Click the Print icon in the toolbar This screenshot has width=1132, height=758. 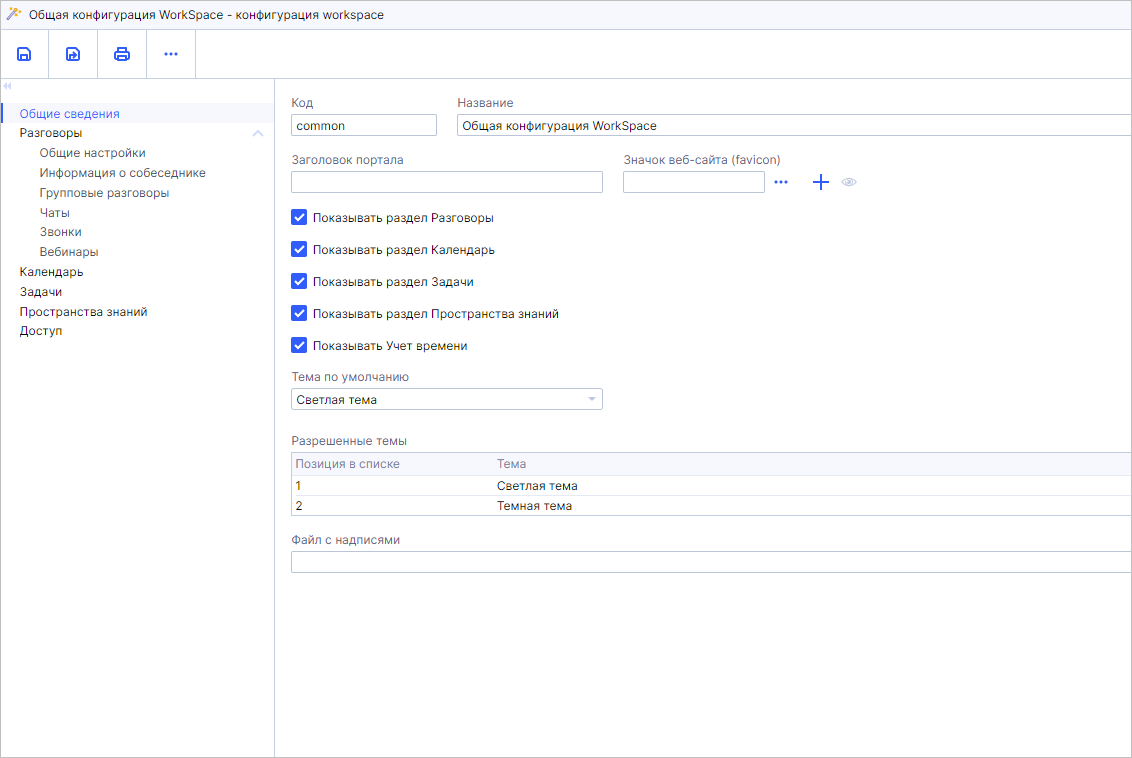122,54
